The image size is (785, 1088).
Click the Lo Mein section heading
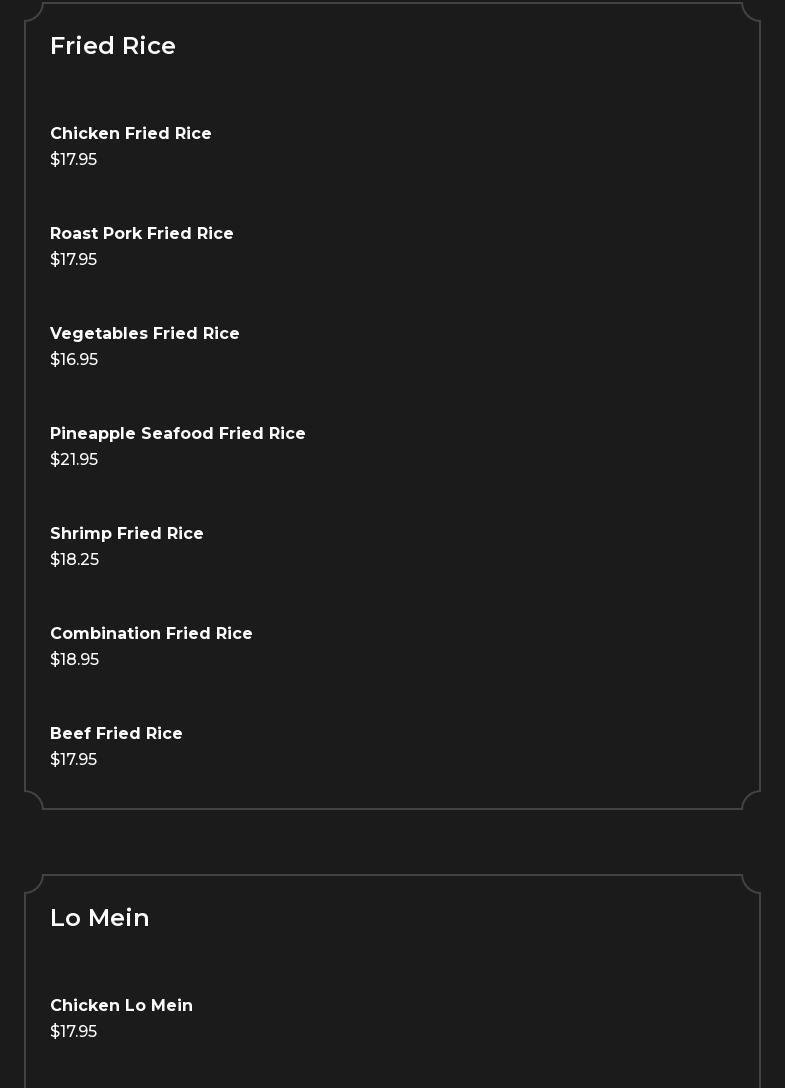pos(100,918)
